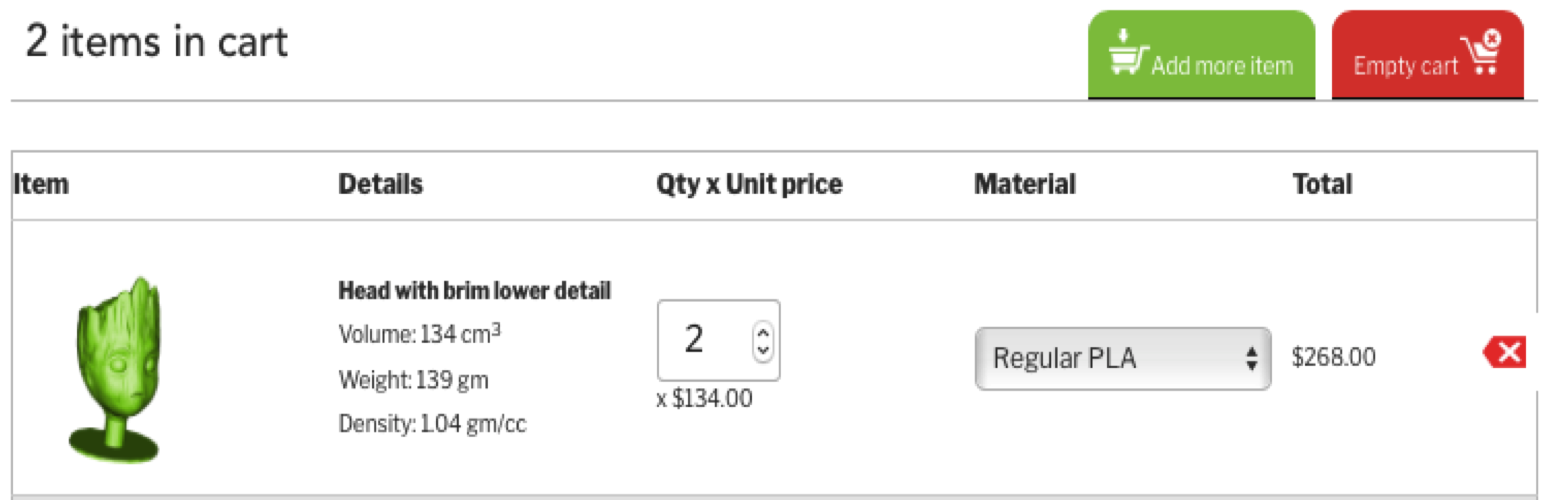The image size is (1544, 500).
Task: Click the cart icon on Empty cart
Action: [1481, 52]
